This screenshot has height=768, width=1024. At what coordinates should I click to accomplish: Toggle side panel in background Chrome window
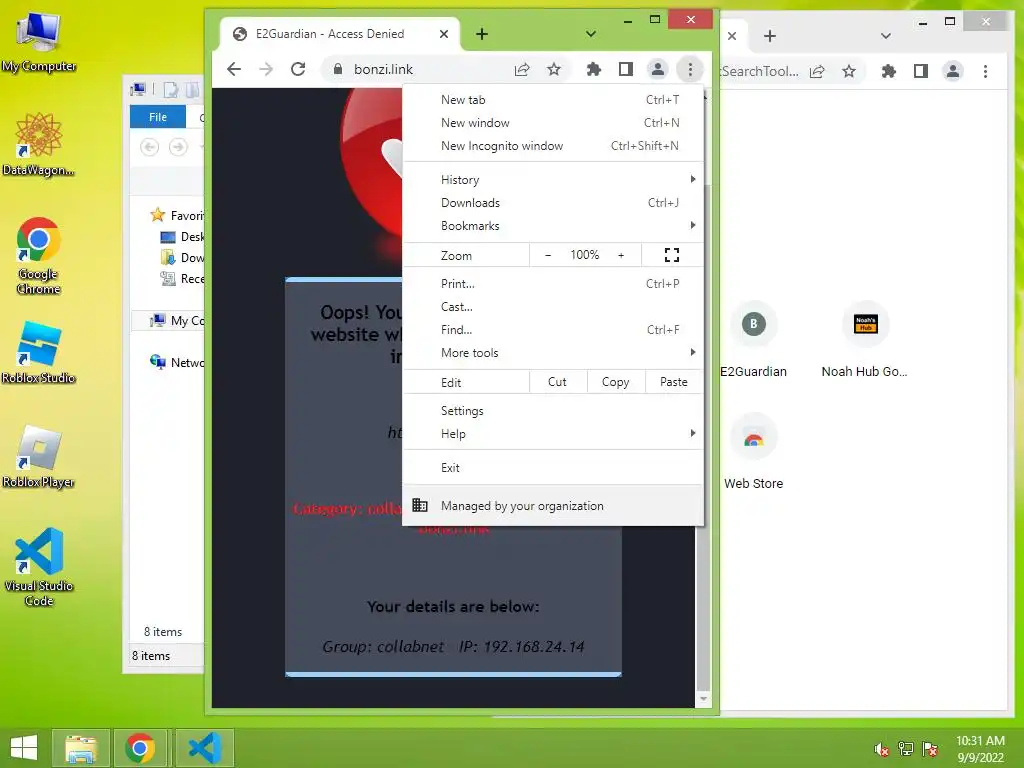[921, 71]
